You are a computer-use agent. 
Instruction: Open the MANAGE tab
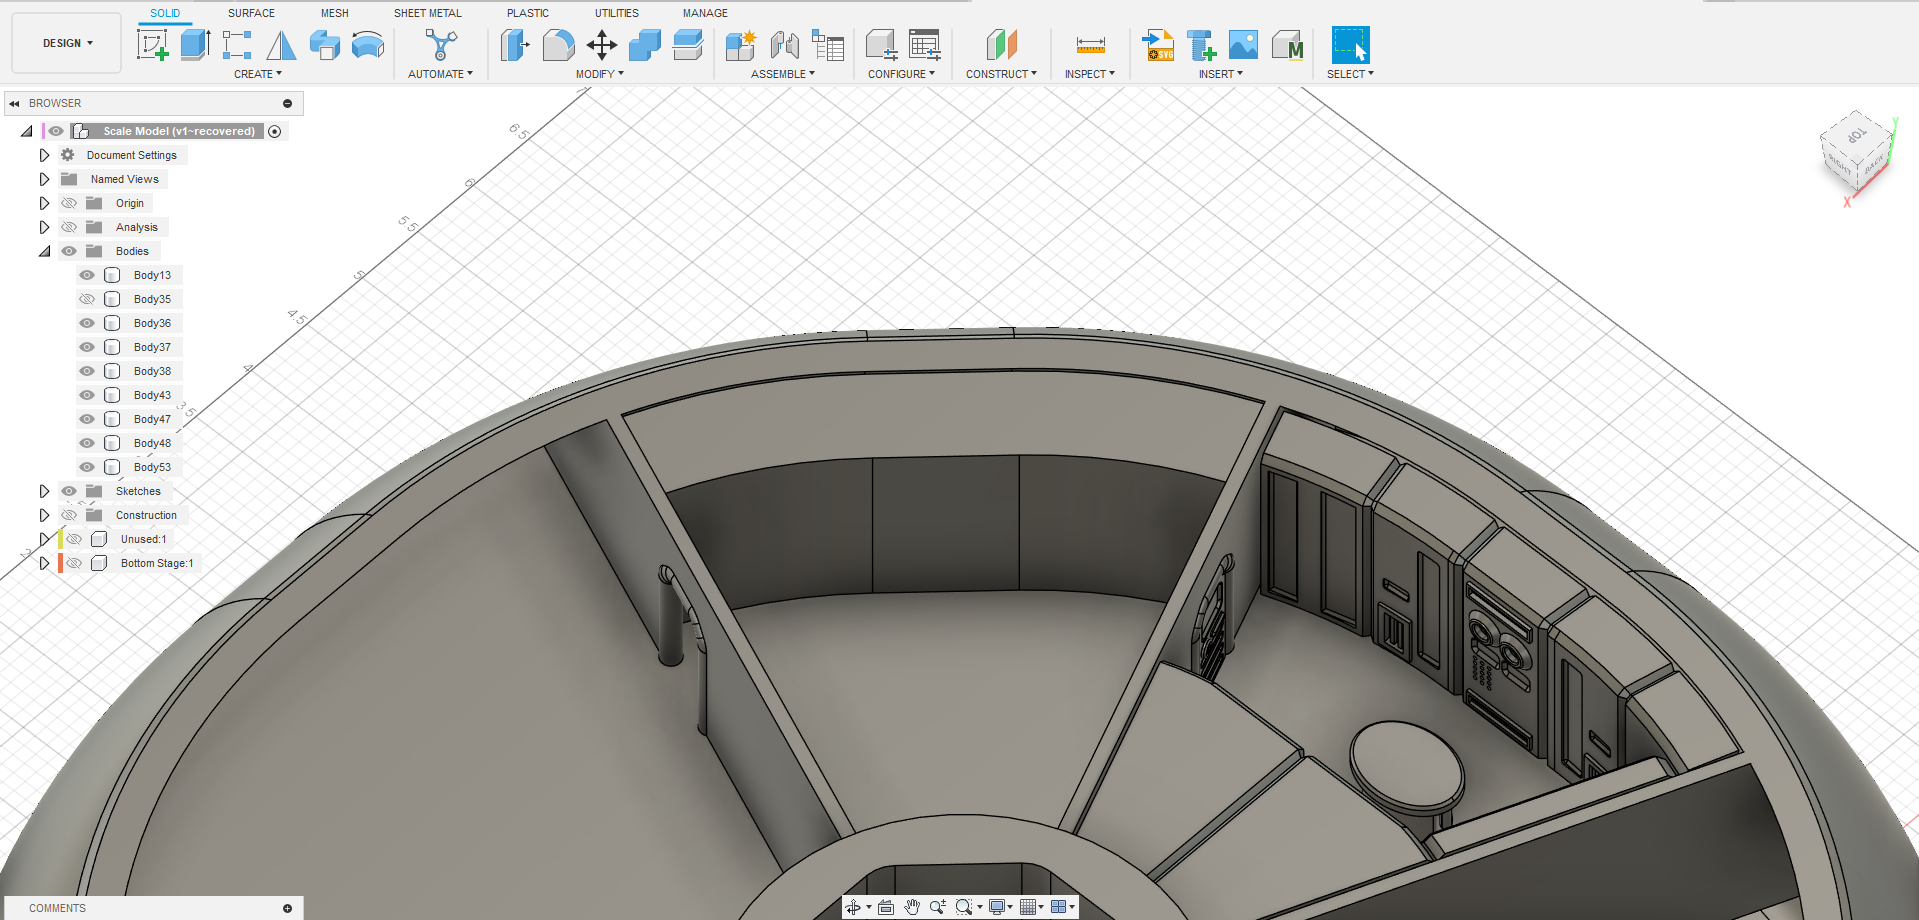[x=705, y=13]
